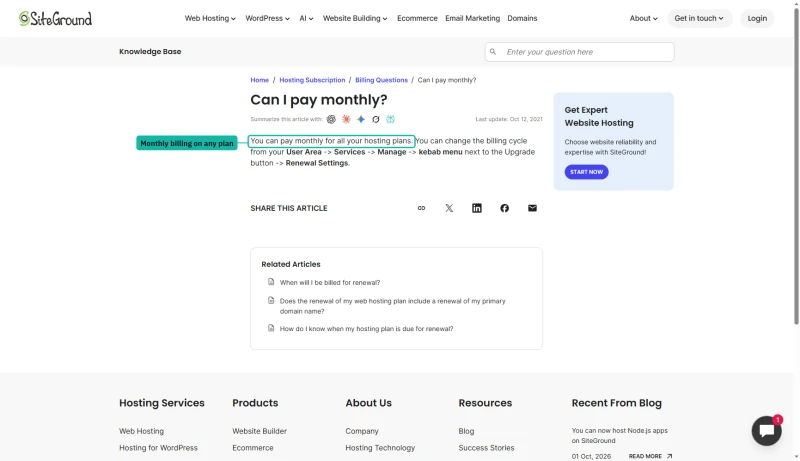Open footer Success Stories link

coord(486,448)
